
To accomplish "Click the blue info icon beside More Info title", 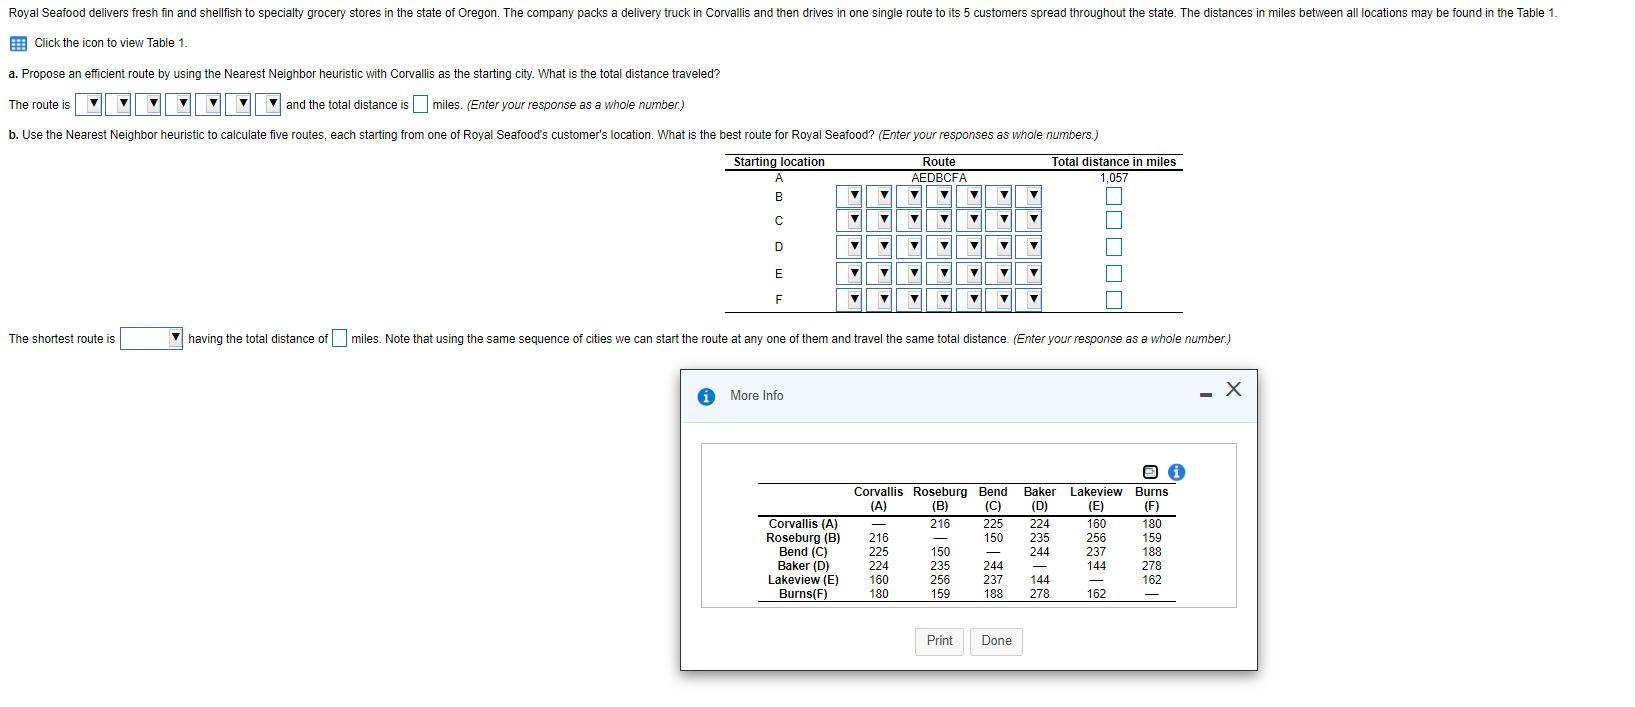I will coord(706,396).
